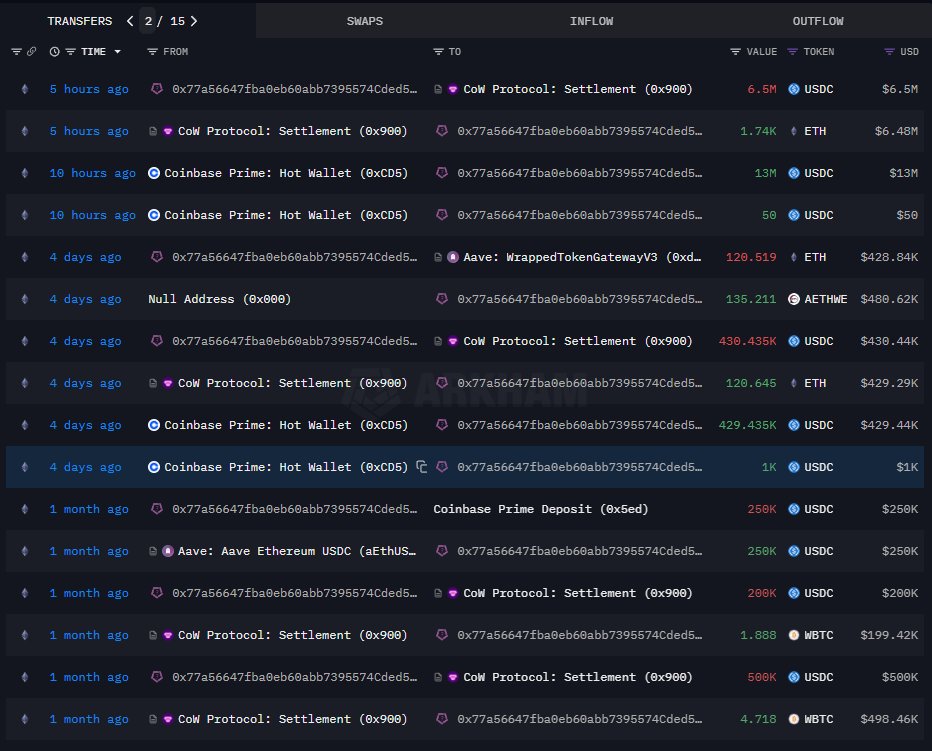
Task: Click Ethereum chain icon on 6.5M USDC row
Action: (x=24, y=89)
